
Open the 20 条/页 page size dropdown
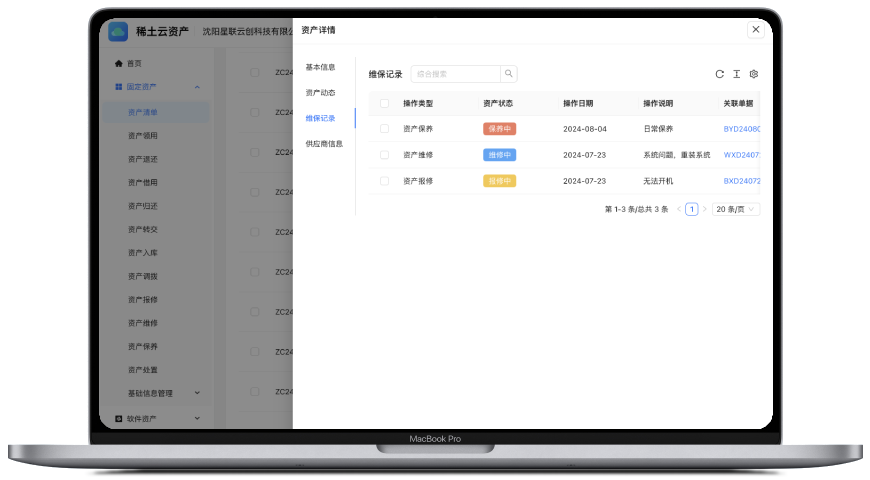(736, 209)
